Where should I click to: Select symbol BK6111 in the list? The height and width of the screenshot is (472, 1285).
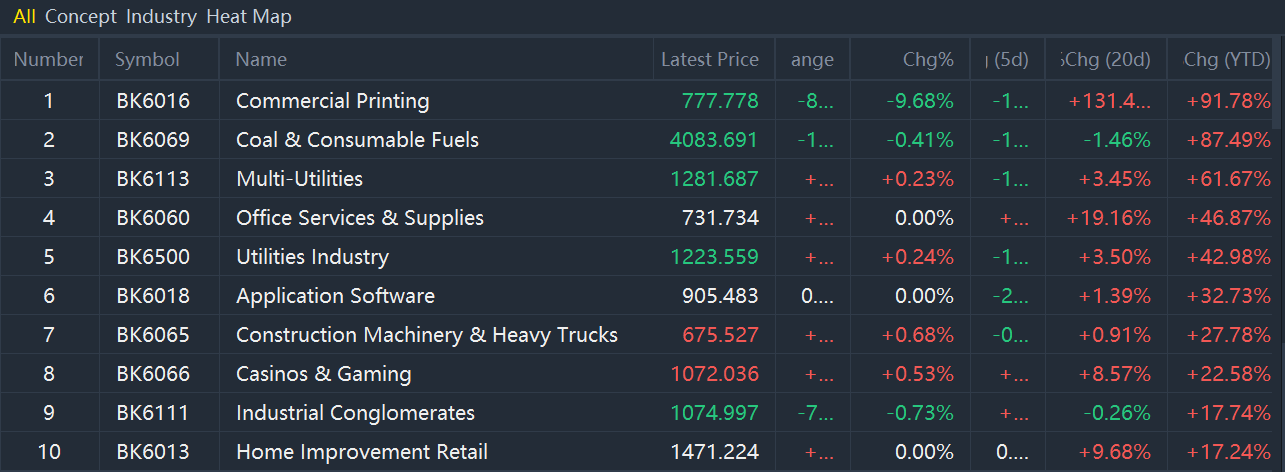point(152,413)
